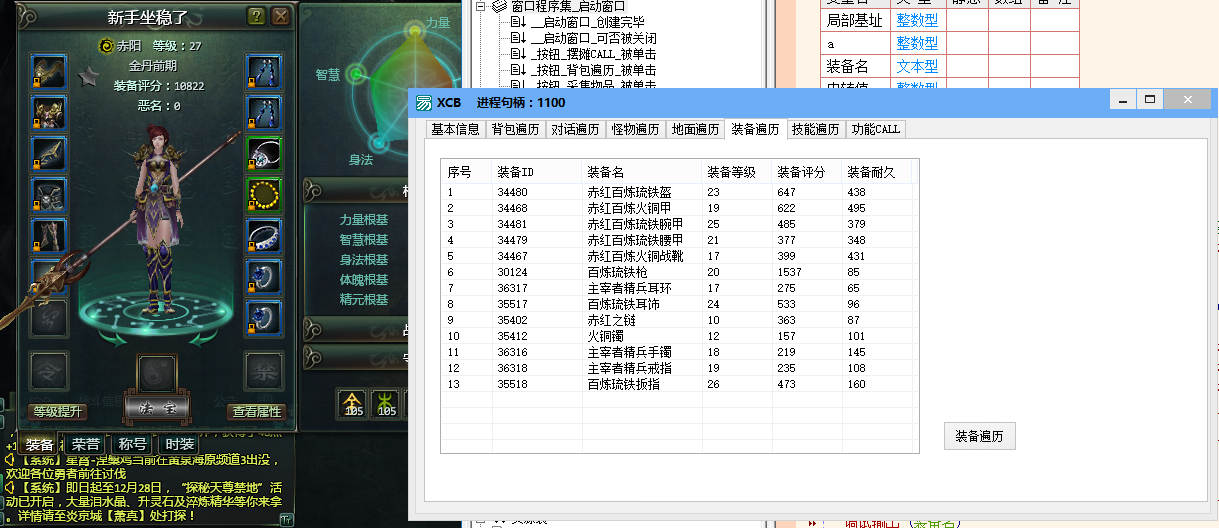The height and width of the screenshot is (528, 1219).
Task: Click the 装备耐久 column header
Action: pyautogui.click(x=877, y=172)
